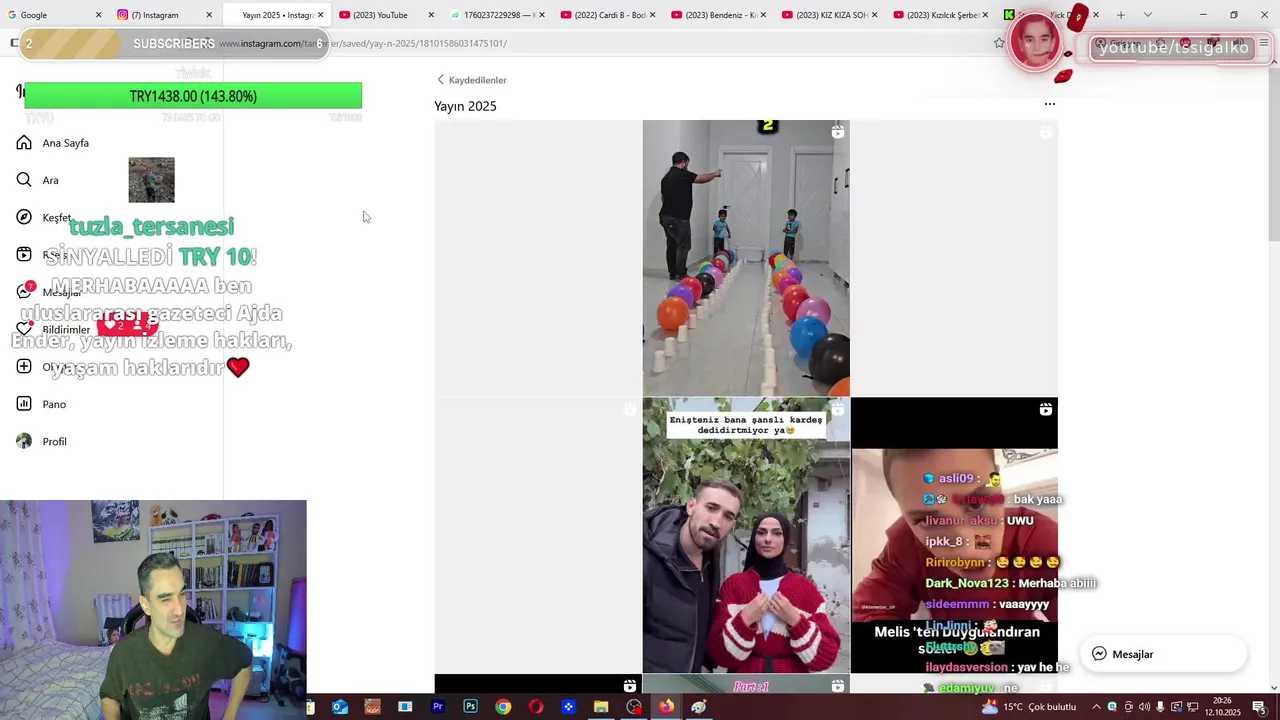Open Firefox from the taskbar

coord(666,707)
